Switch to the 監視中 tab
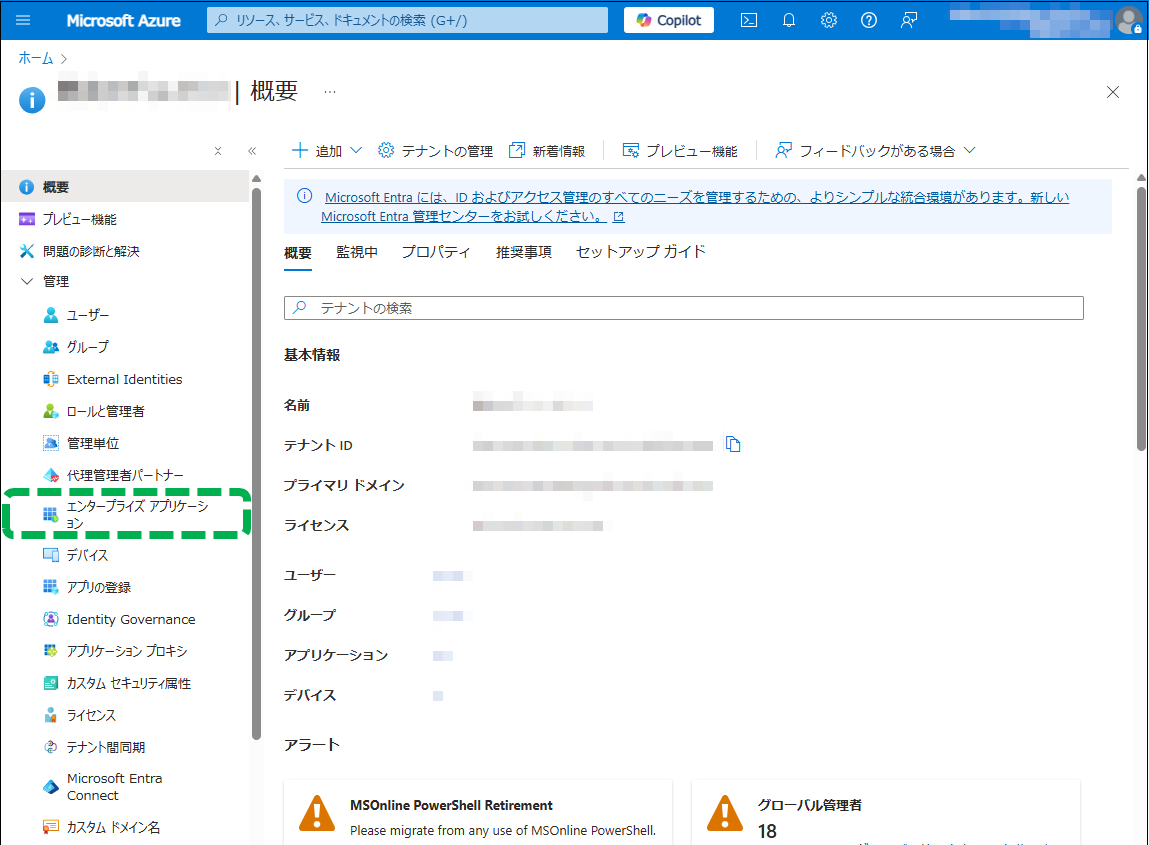 click(357, 252)
